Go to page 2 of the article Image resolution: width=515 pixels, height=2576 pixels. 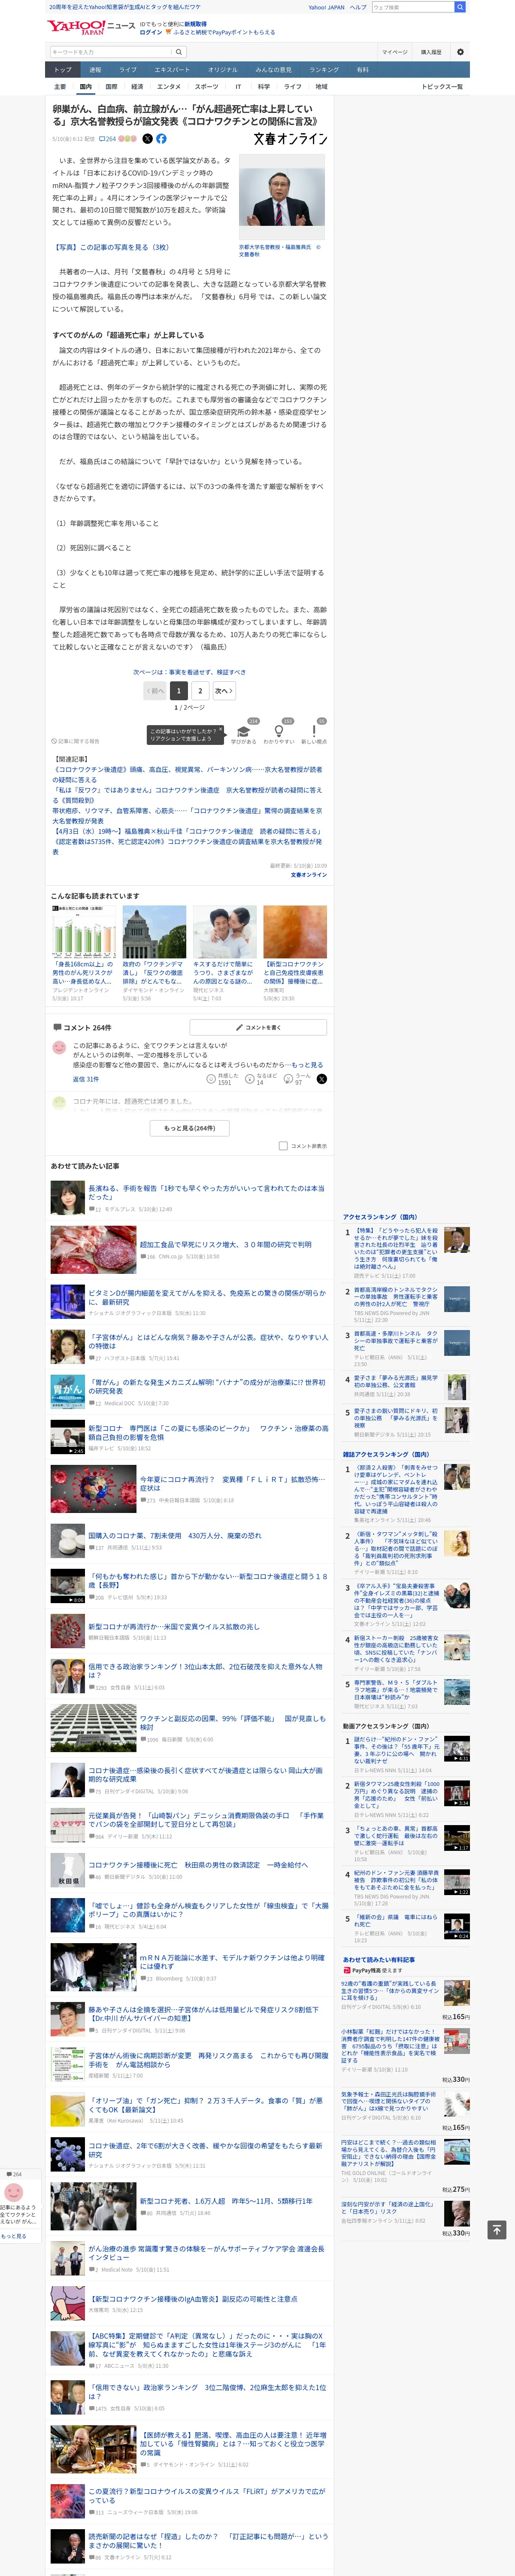pos(200,691)
